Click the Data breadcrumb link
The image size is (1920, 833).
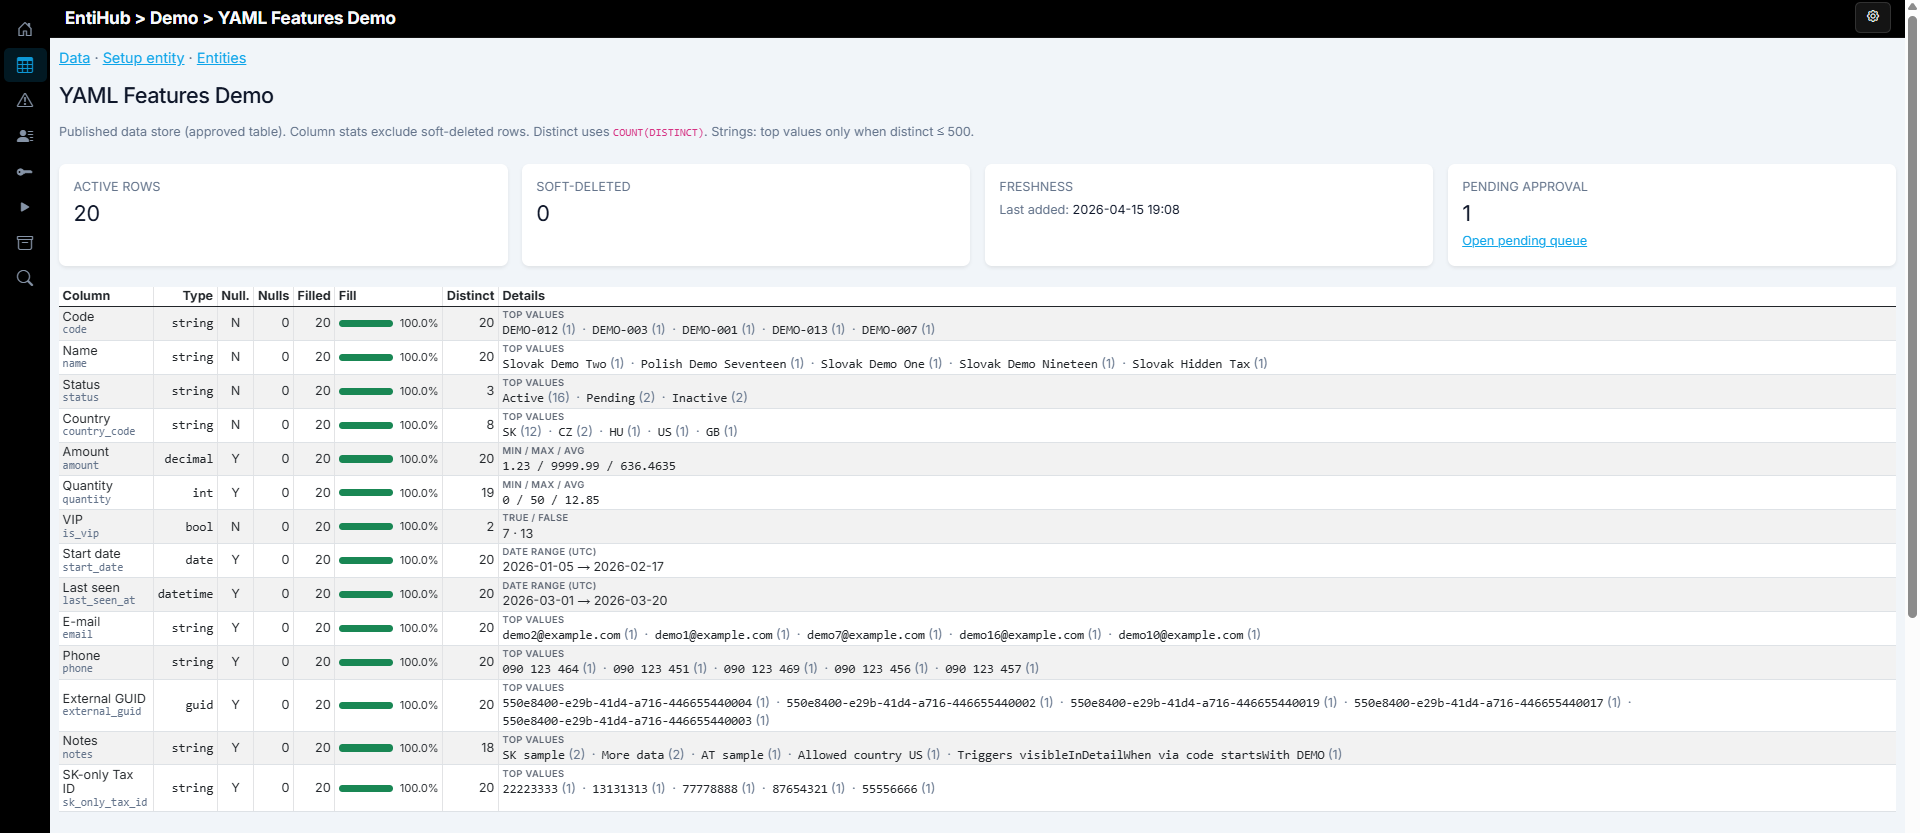[x=74, y=58]
